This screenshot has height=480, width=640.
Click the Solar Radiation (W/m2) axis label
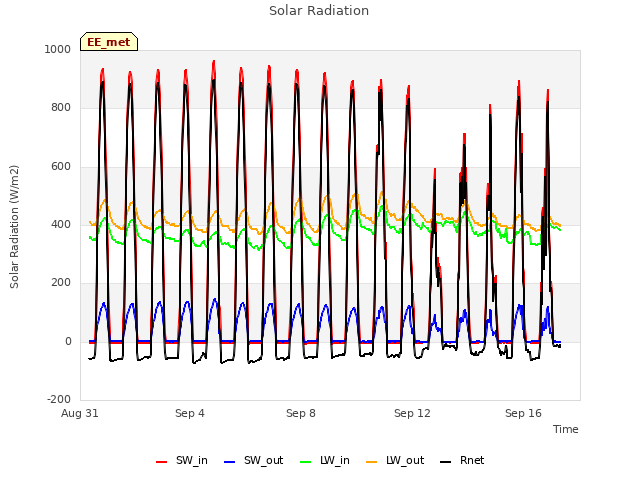pyautogui.click(x=14, y=227)
